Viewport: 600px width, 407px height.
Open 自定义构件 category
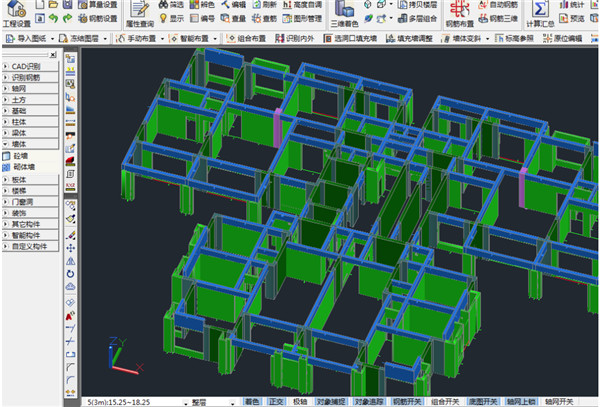(30, 246)
